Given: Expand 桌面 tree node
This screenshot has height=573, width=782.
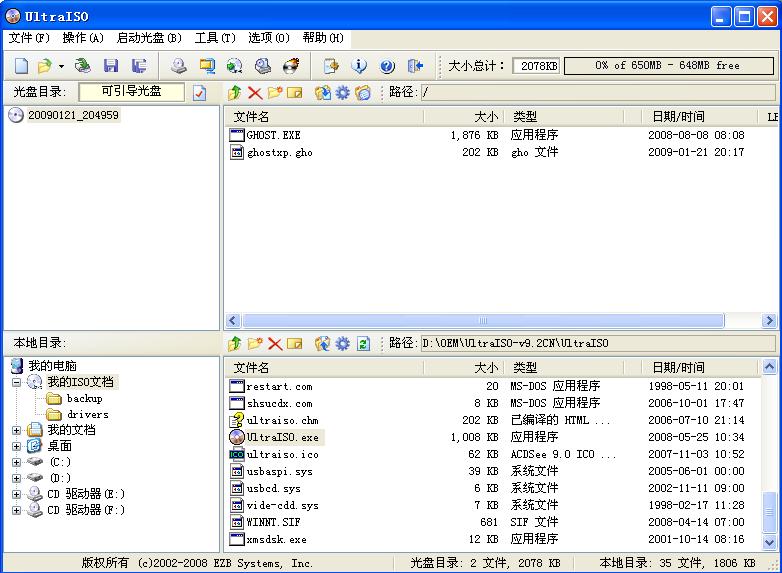Looking at the screenshot, I should coord(16,446).
